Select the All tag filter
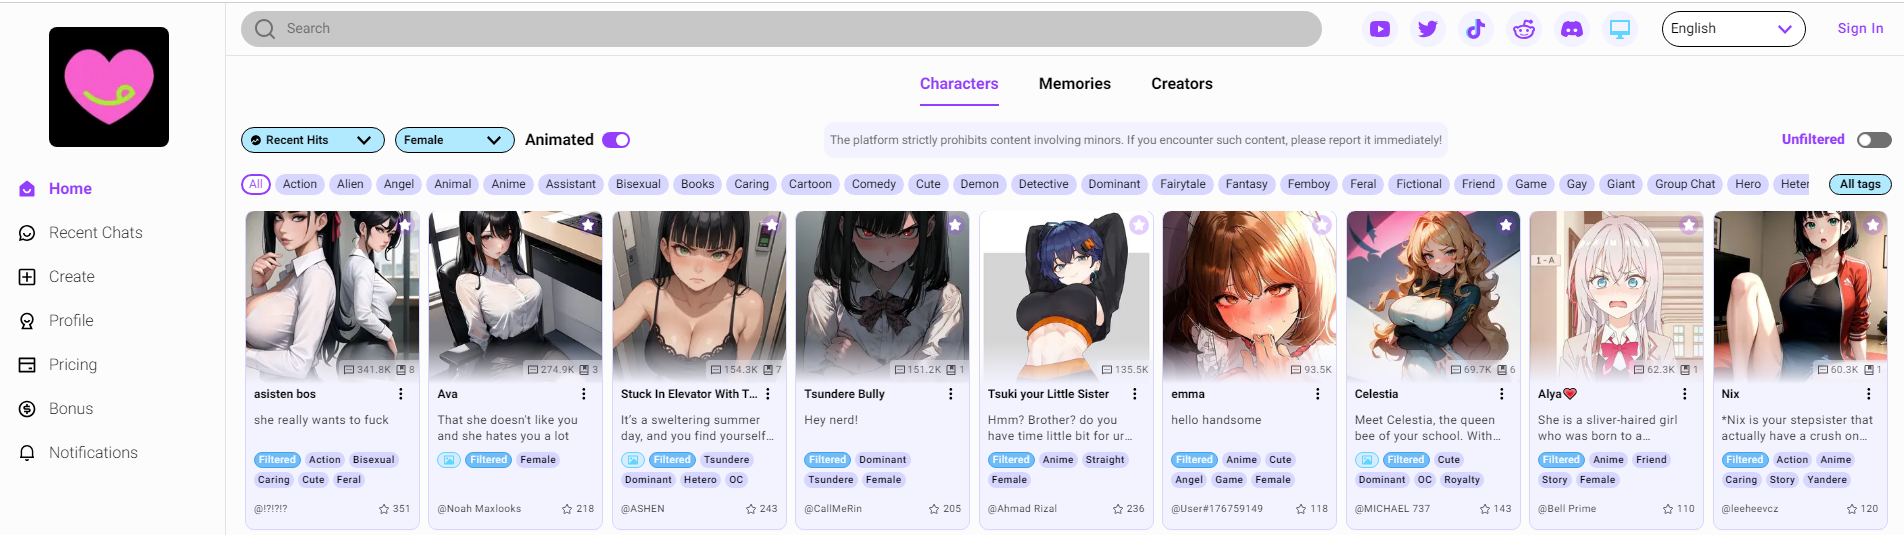 click(x=256, y=184)
